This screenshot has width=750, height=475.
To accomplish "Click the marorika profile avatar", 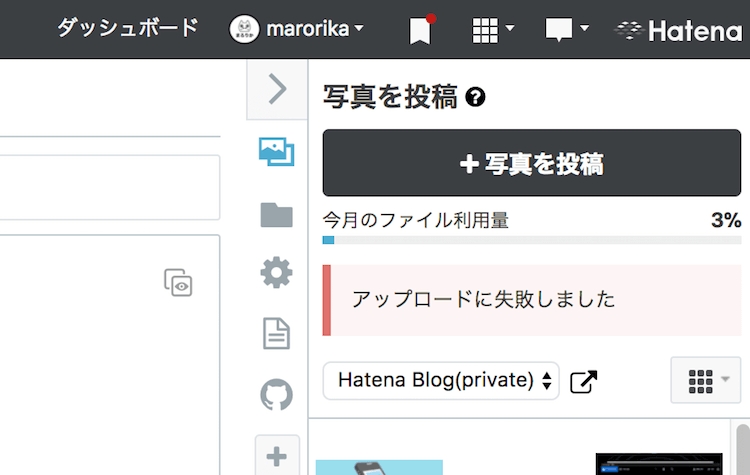I will [x=244, y=29].
